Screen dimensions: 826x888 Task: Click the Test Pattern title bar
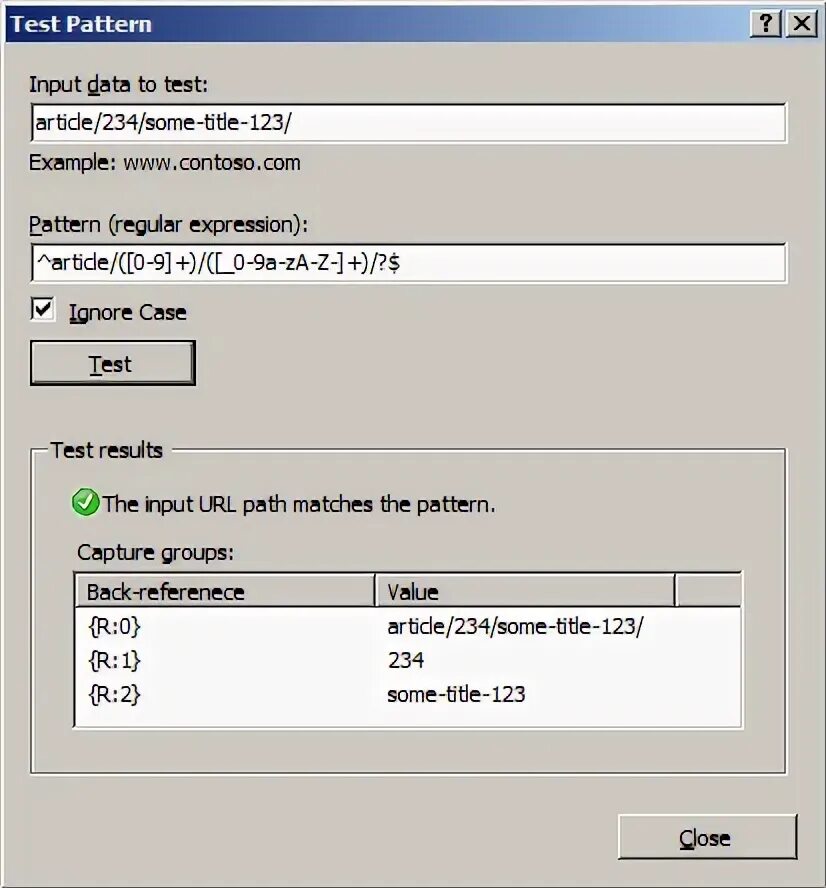pyautogui.click(x=374, y=24)
